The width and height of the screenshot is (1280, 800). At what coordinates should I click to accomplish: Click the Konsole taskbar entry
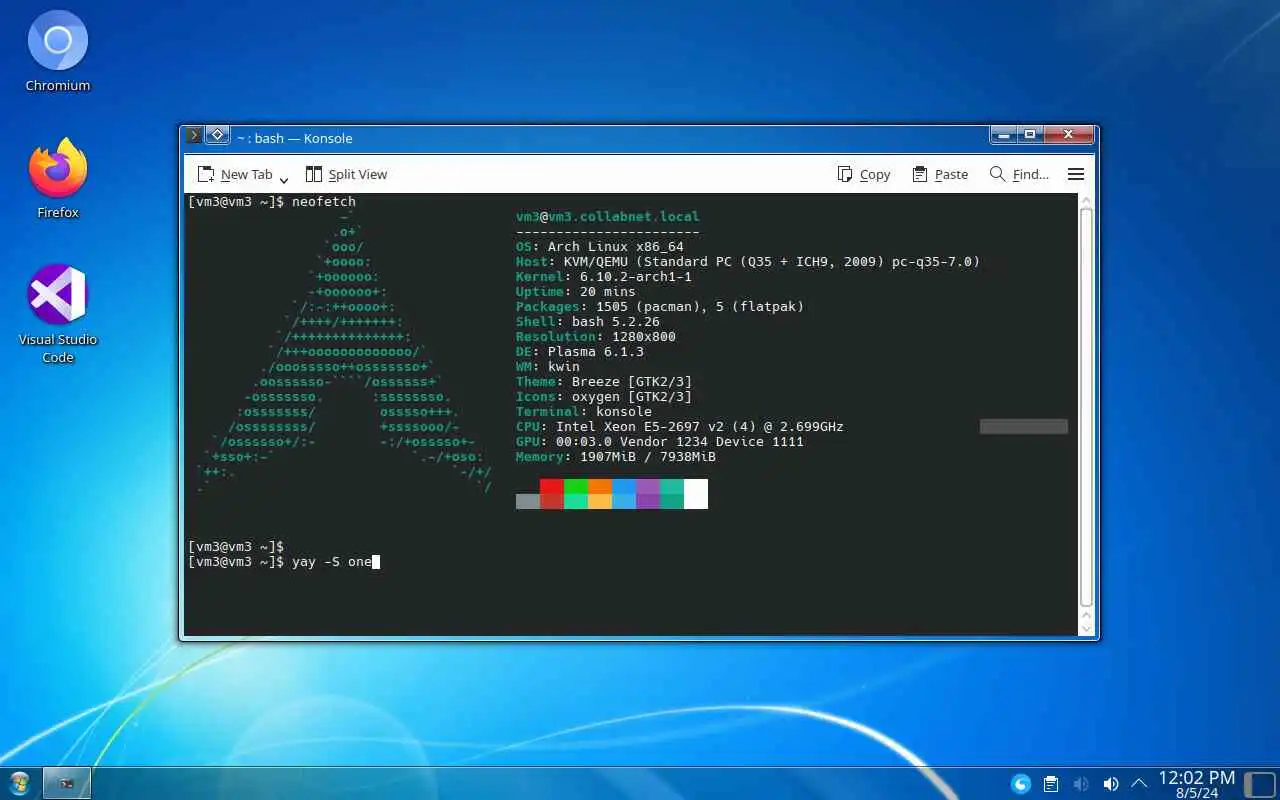(67, 783)
